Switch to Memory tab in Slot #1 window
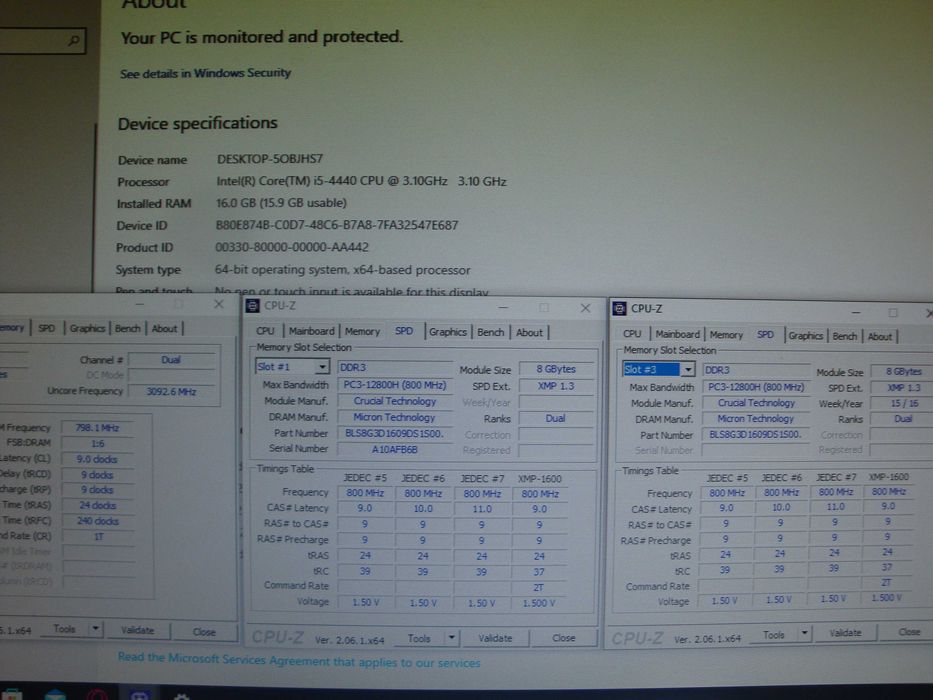Image resolution: width=933 pixels, height=700 pixels. 362,332
